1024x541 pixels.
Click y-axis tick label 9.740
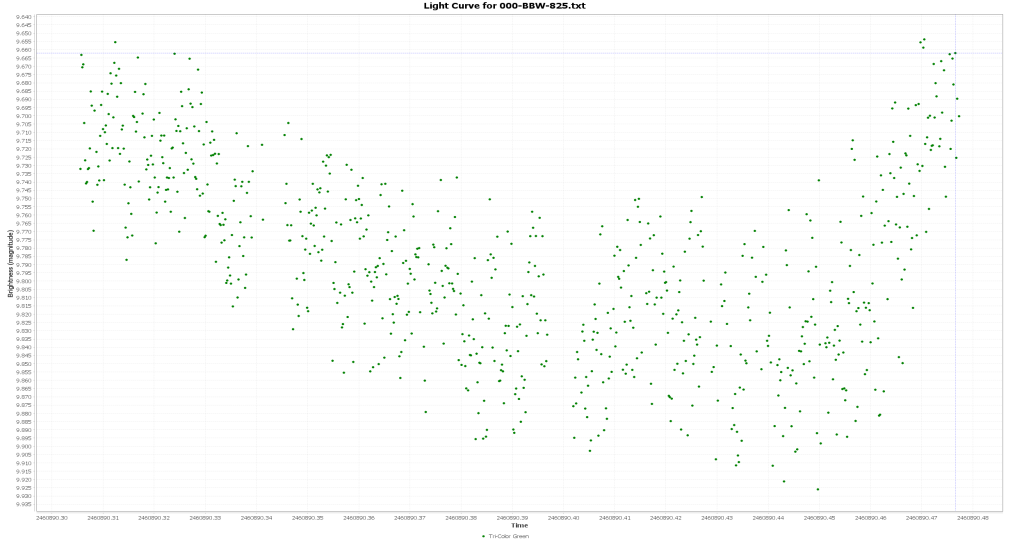pos(23,182)
